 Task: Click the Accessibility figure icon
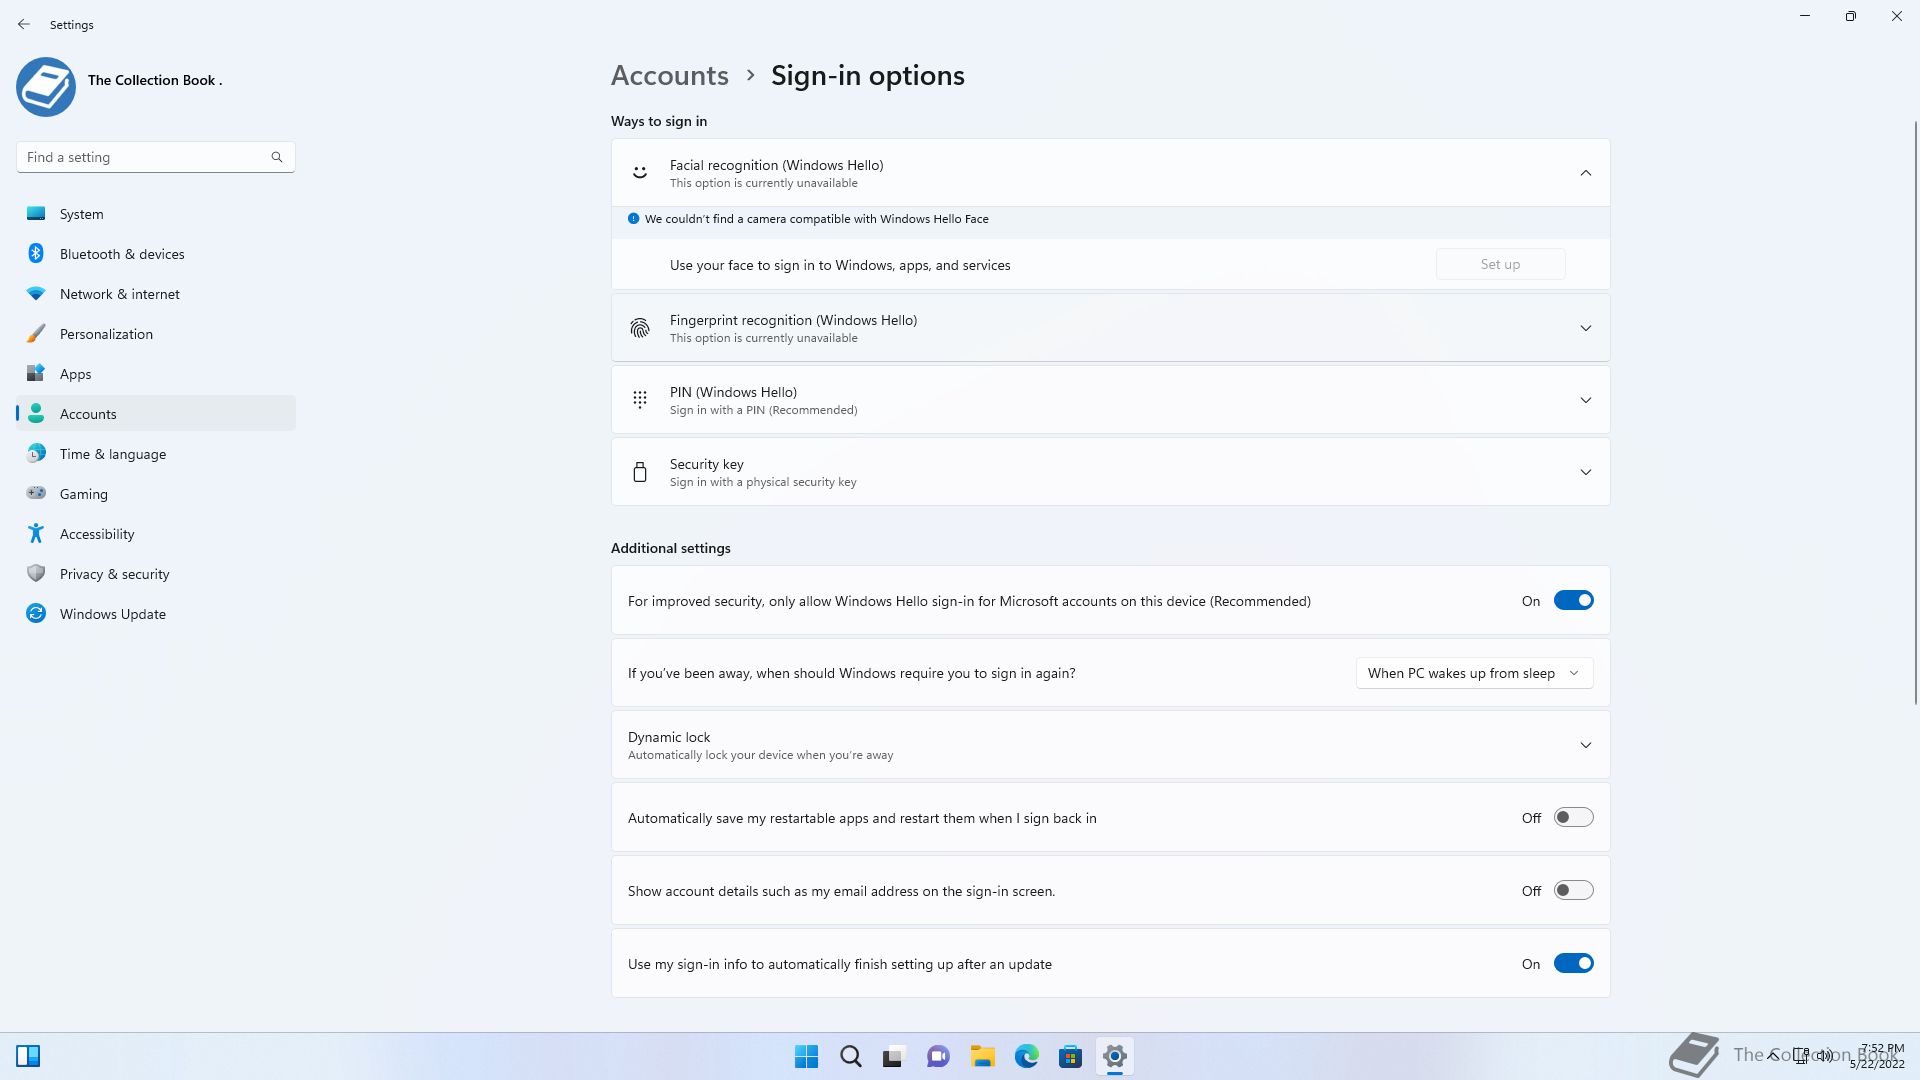36,533
